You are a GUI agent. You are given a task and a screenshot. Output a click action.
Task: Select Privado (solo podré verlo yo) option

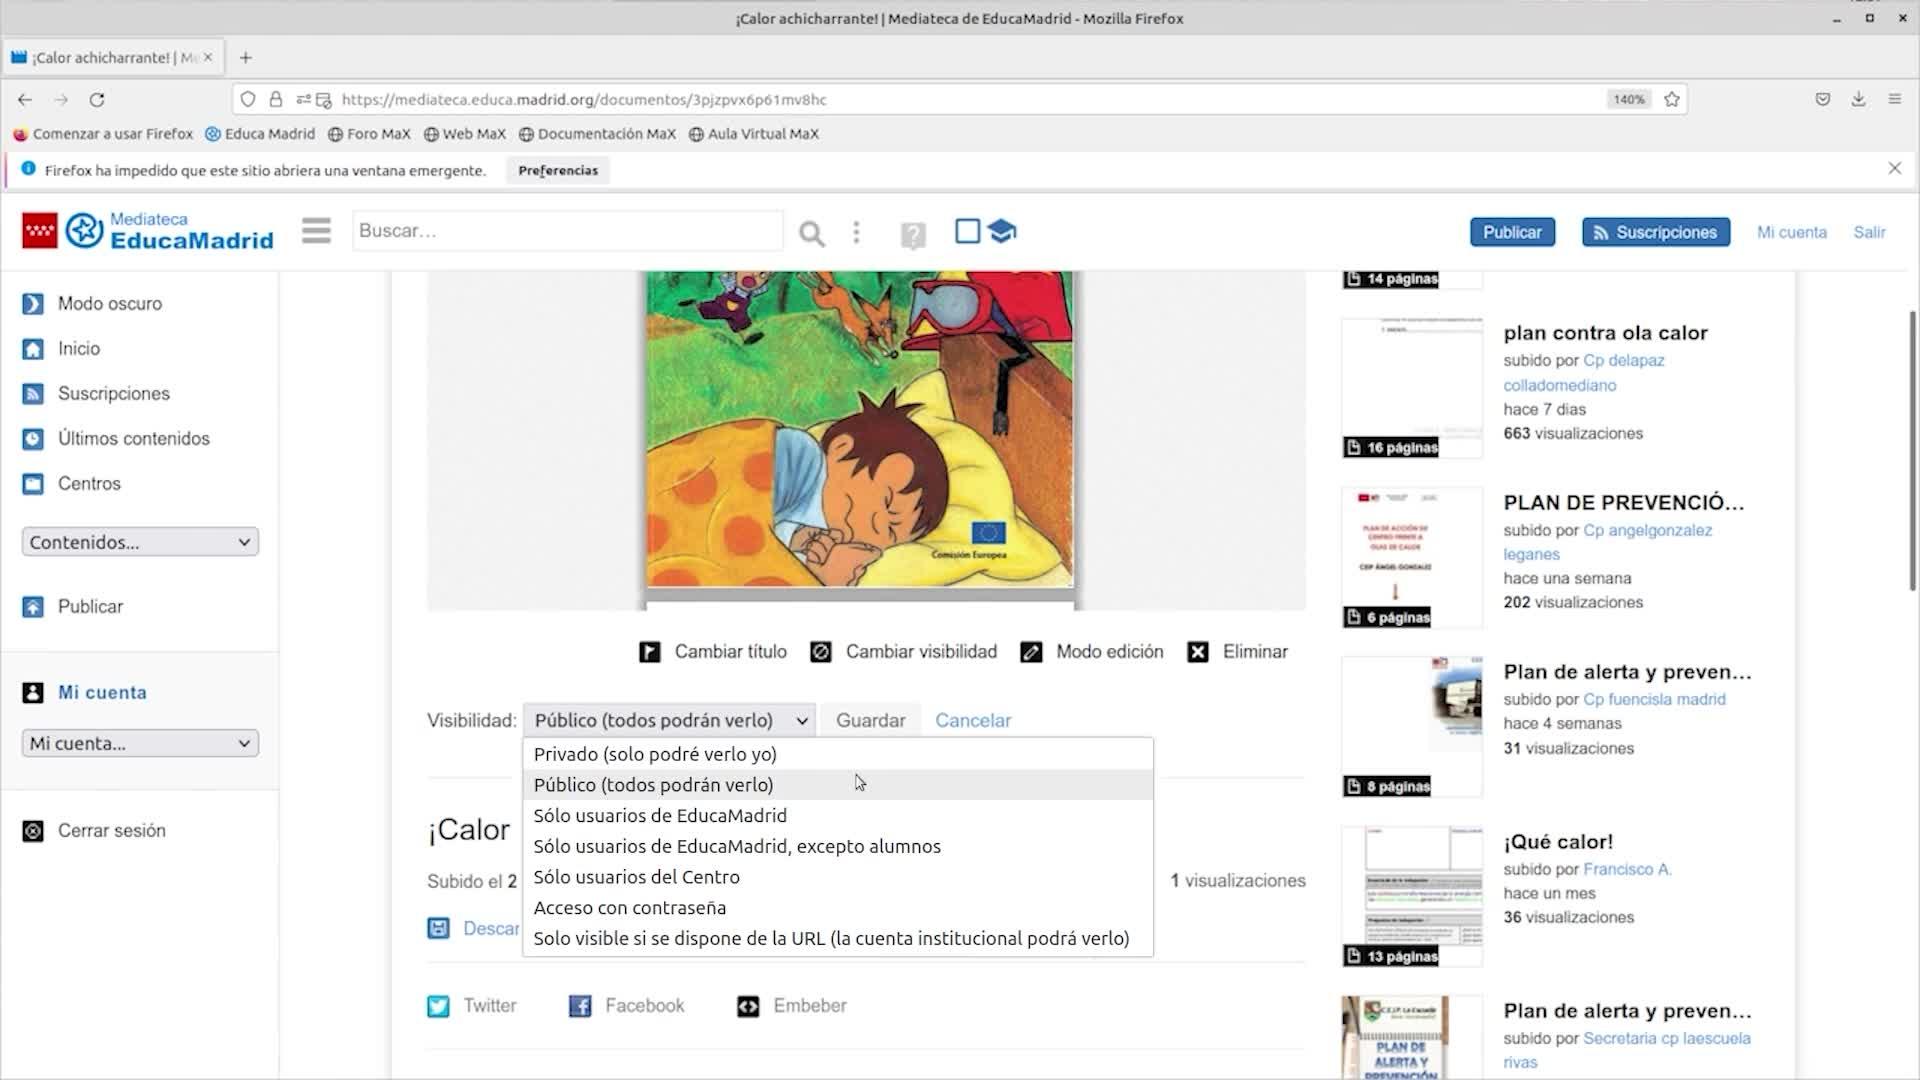coord(655,754)
